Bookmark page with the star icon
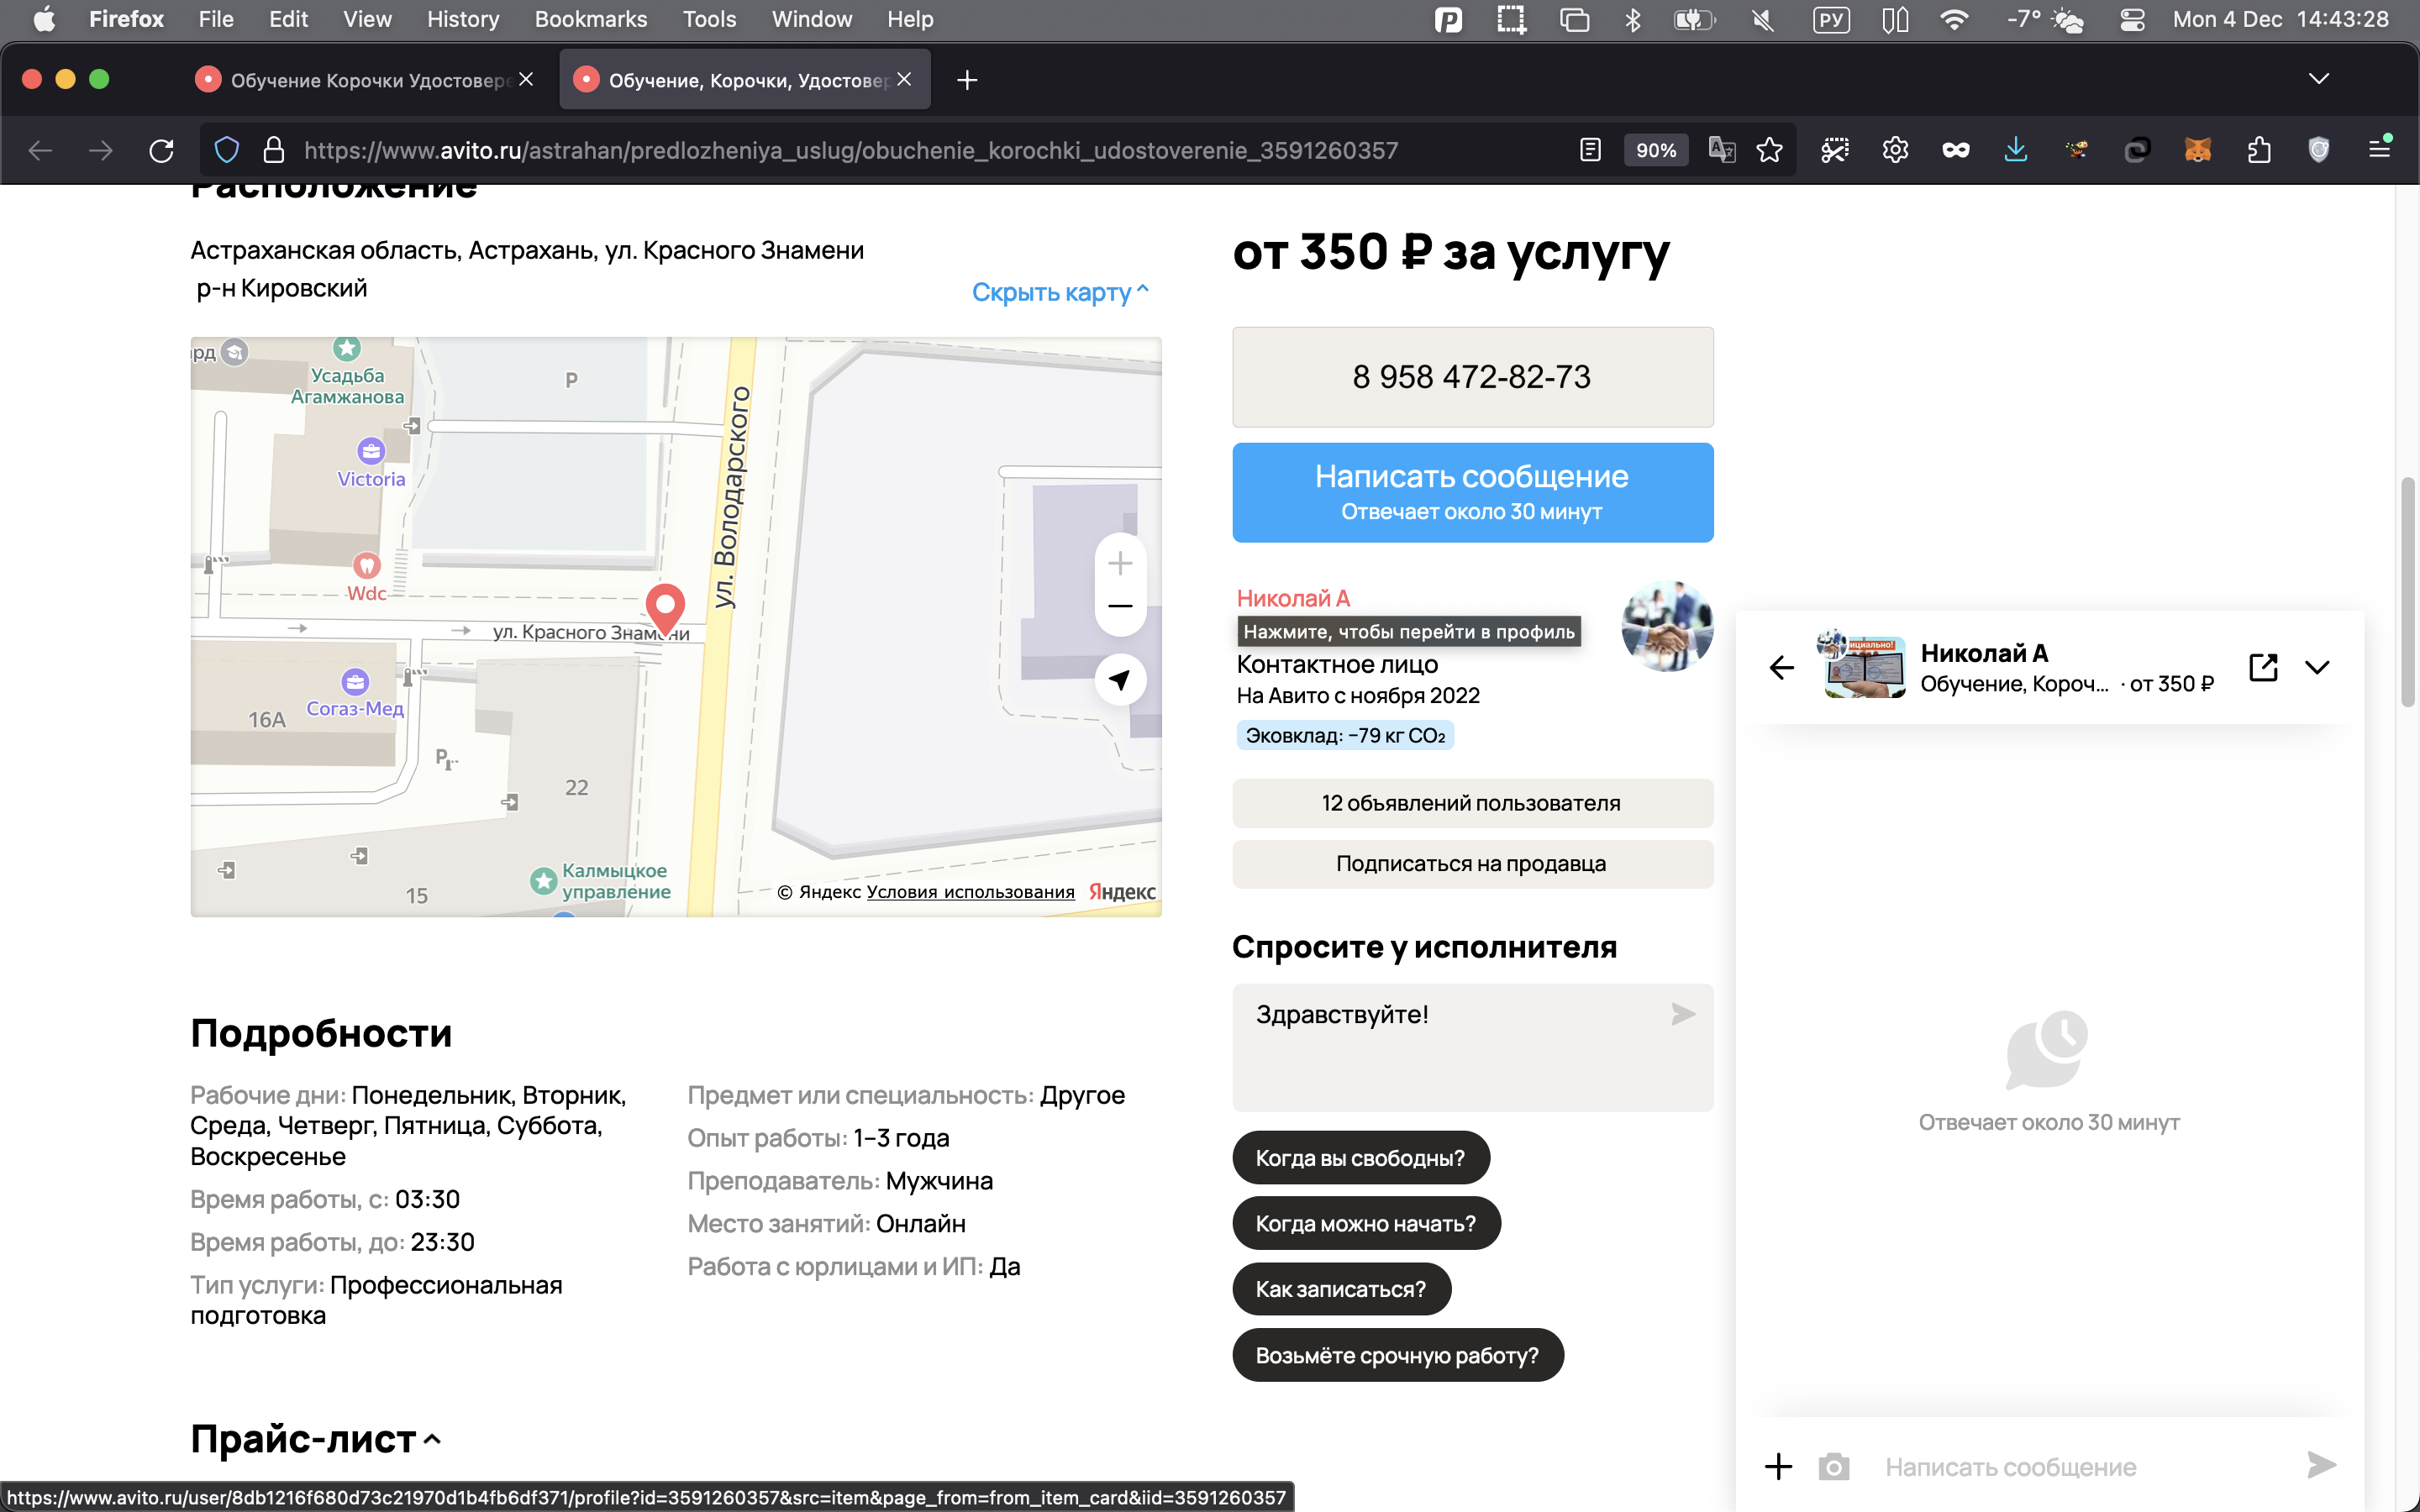This screenshot has width=2420, height=1512. tap(1769, 150)
